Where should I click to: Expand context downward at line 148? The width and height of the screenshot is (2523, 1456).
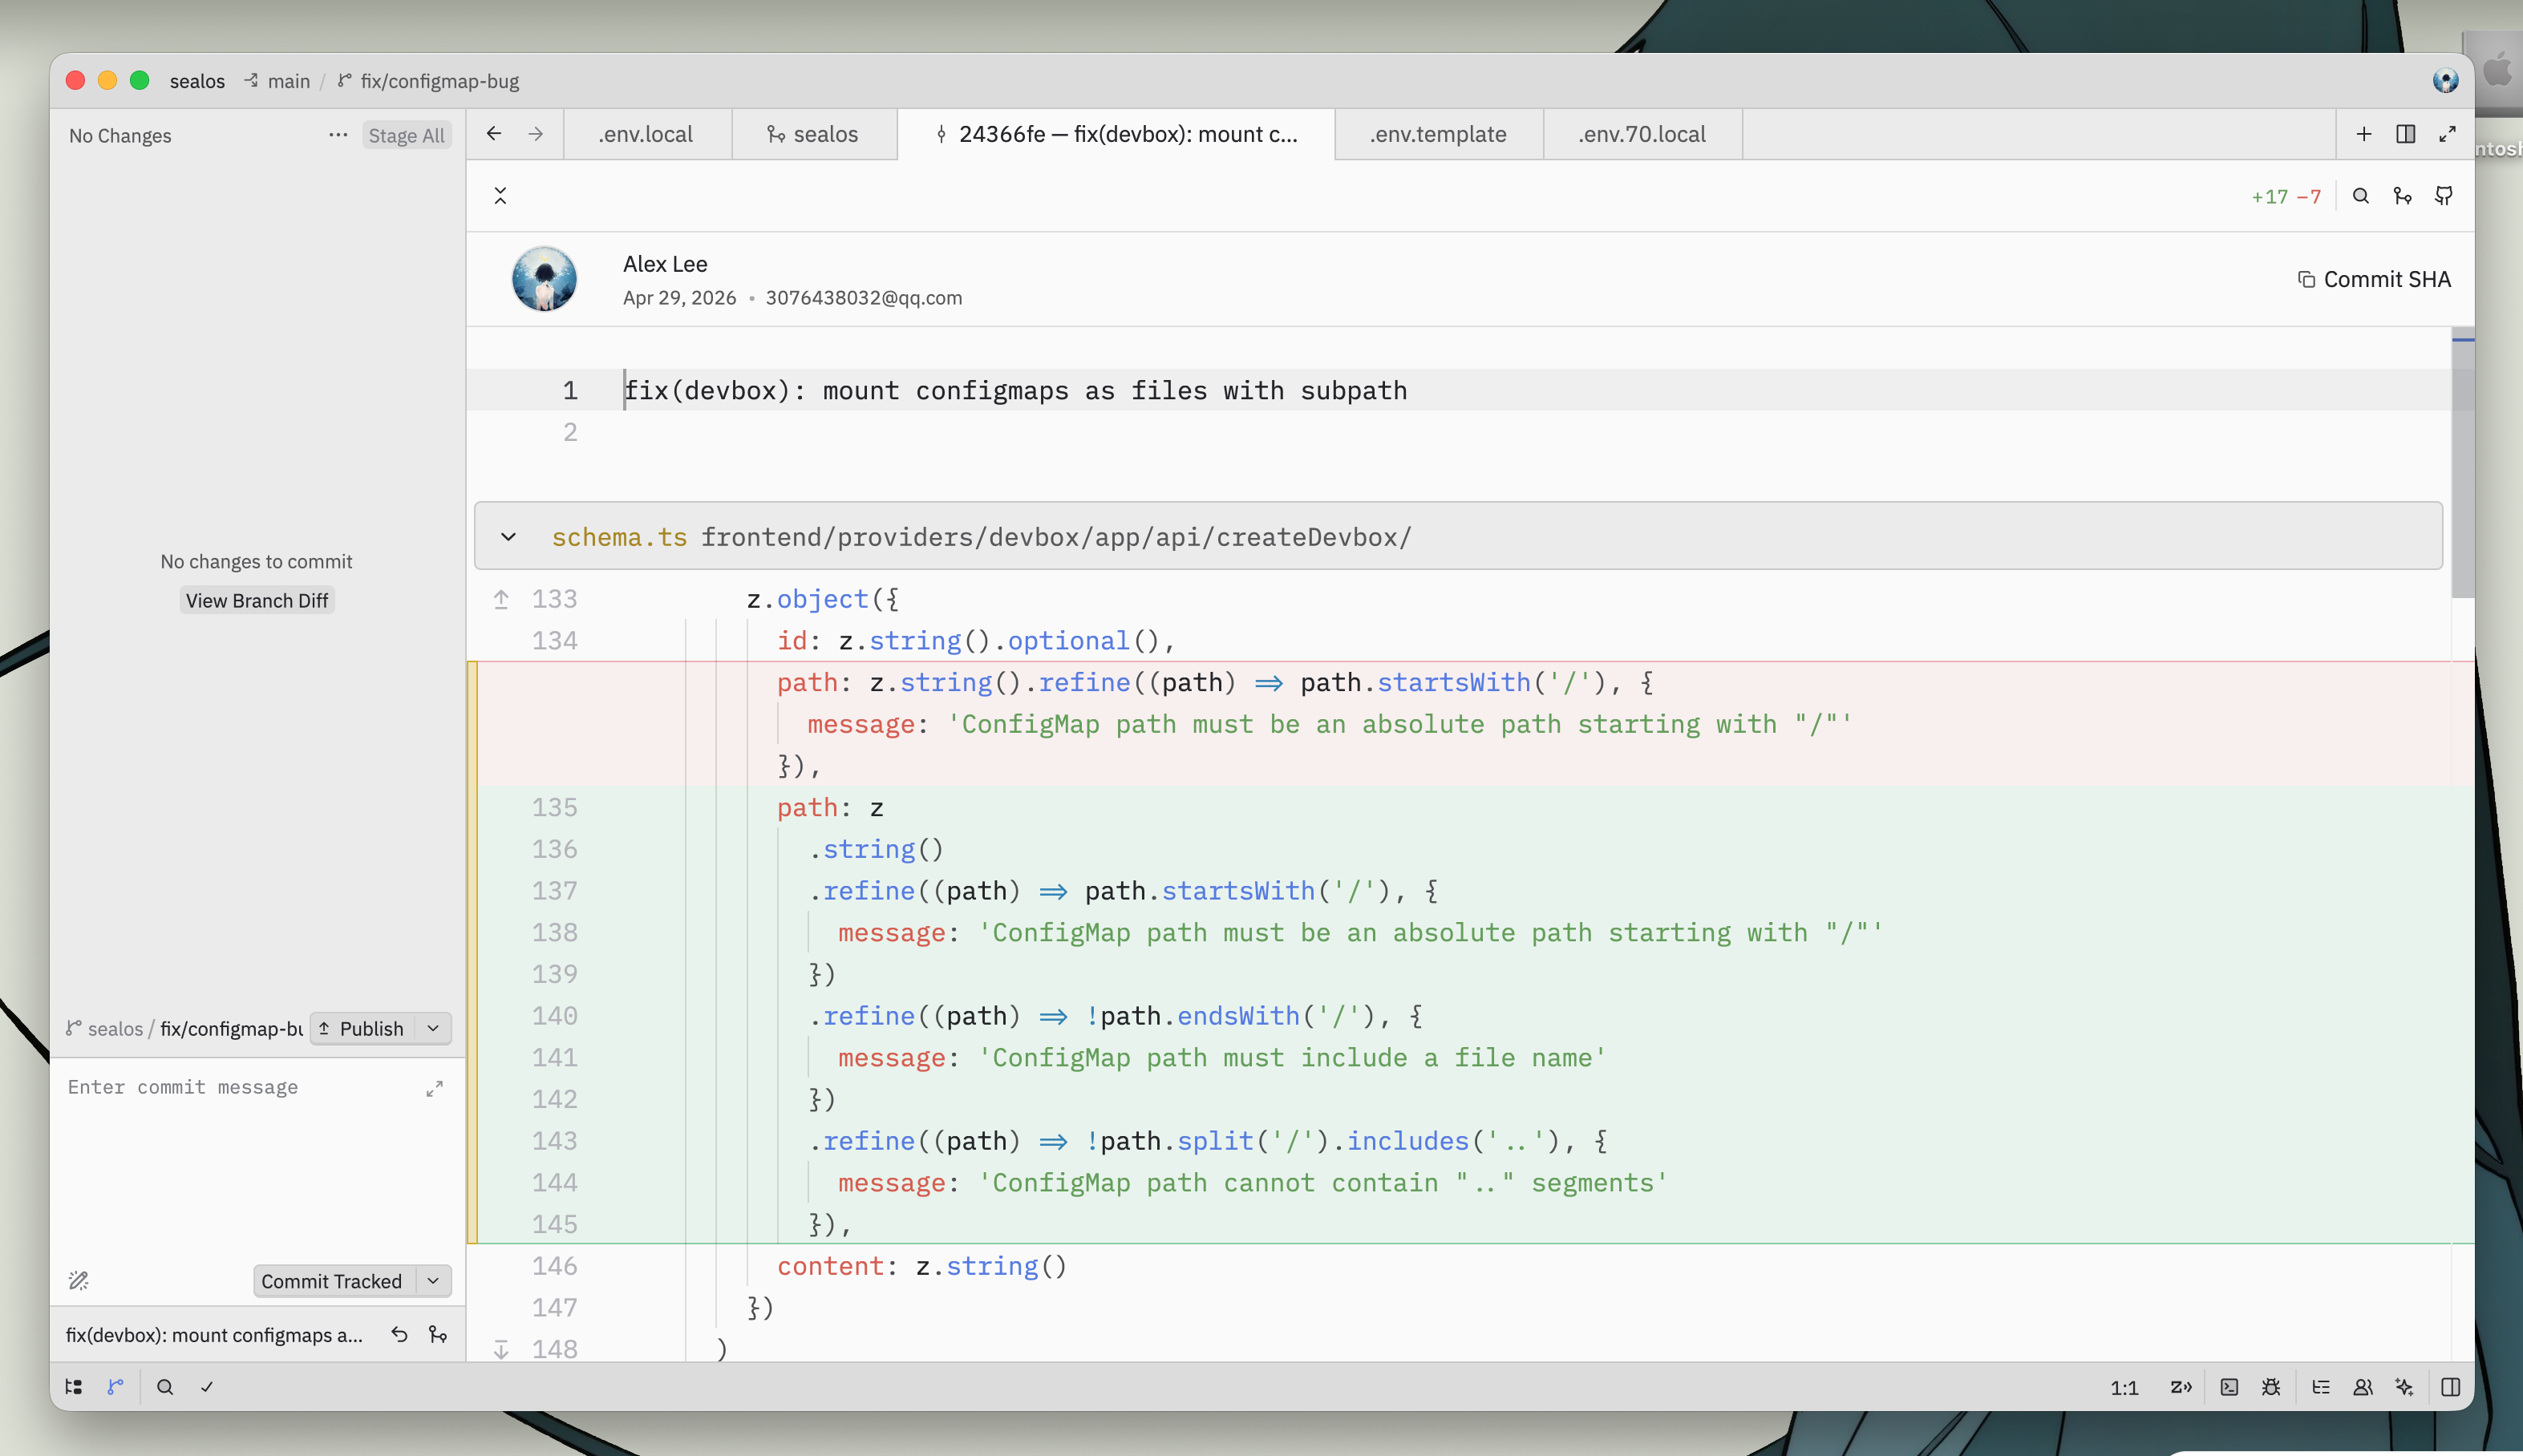tap(501, 1349)
